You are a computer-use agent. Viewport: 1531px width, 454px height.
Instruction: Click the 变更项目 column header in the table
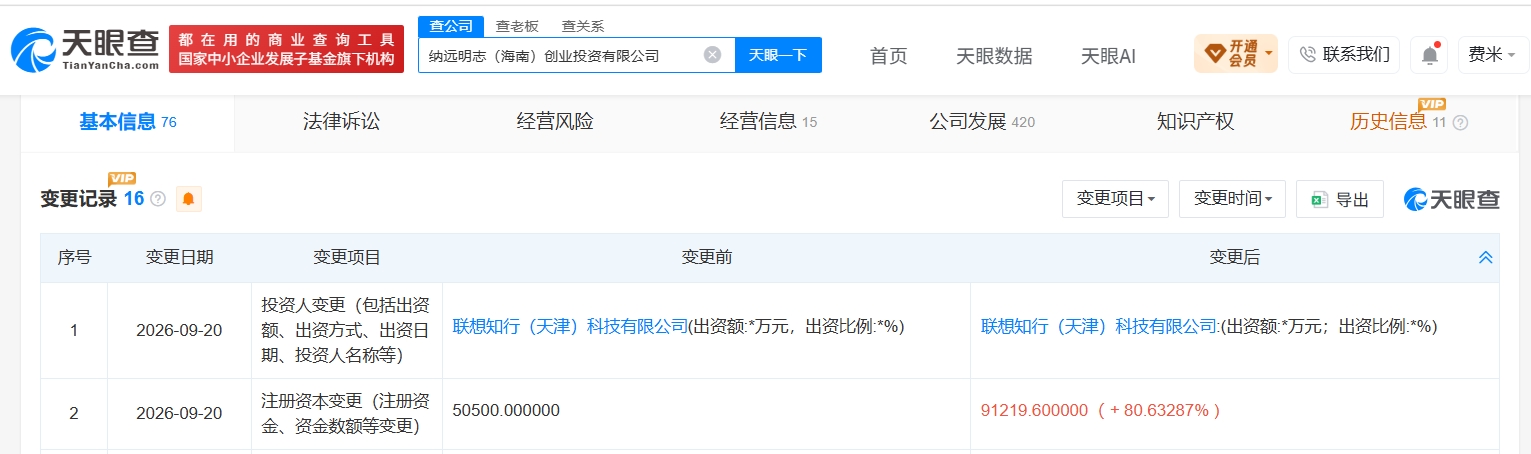(347, 257)
